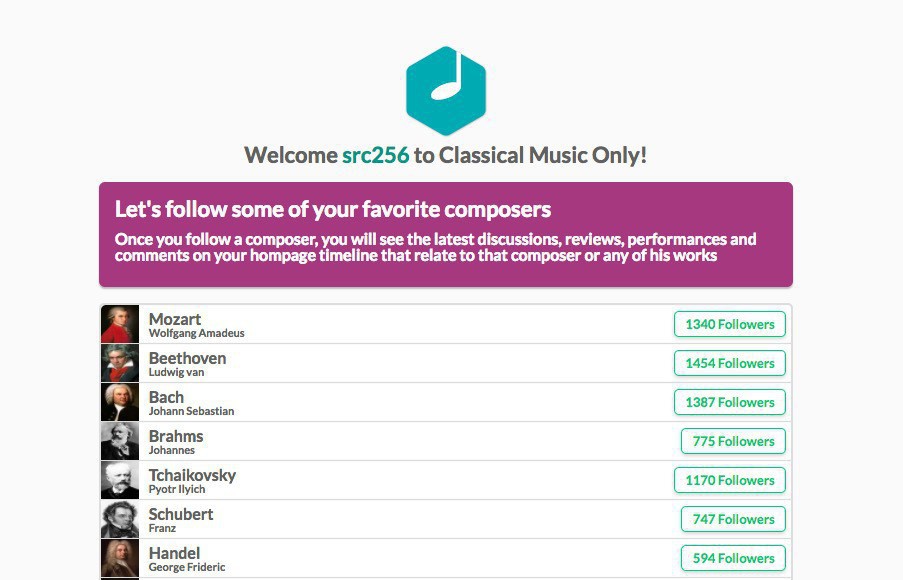Click Handel's portrait thumbnail

pos(120,558)
